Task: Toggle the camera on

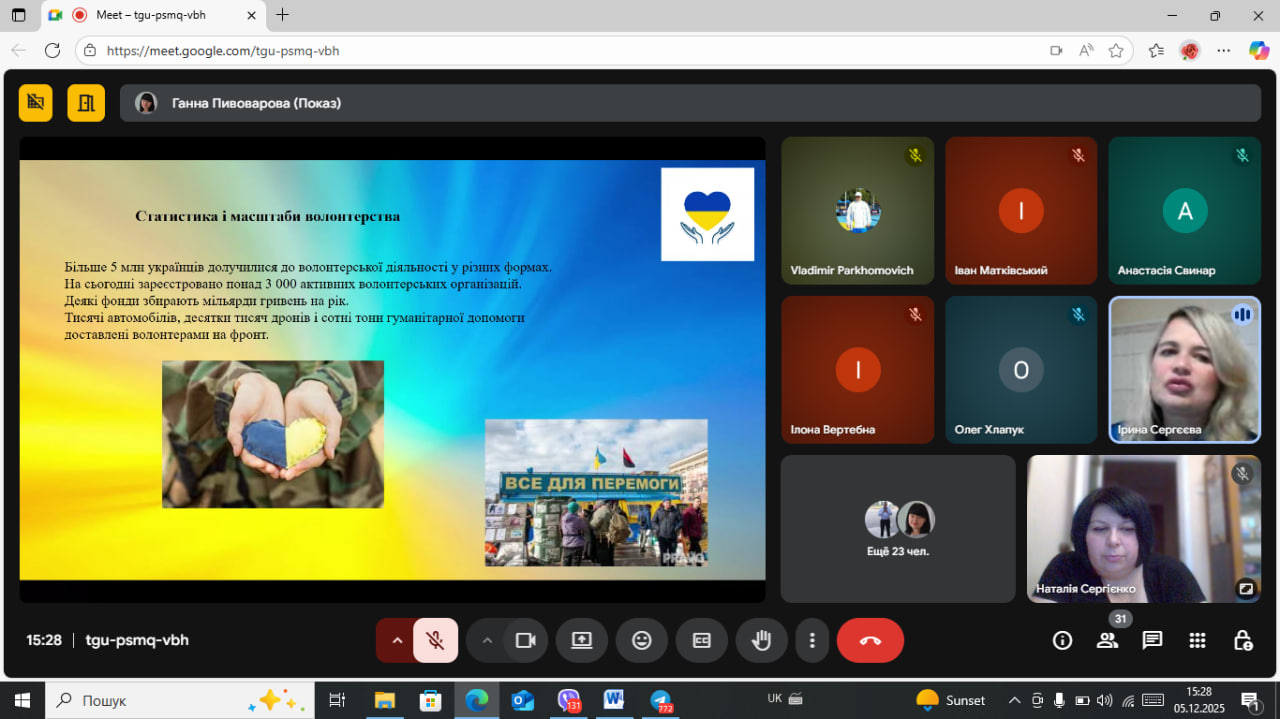Action: [x=525, y=640]
